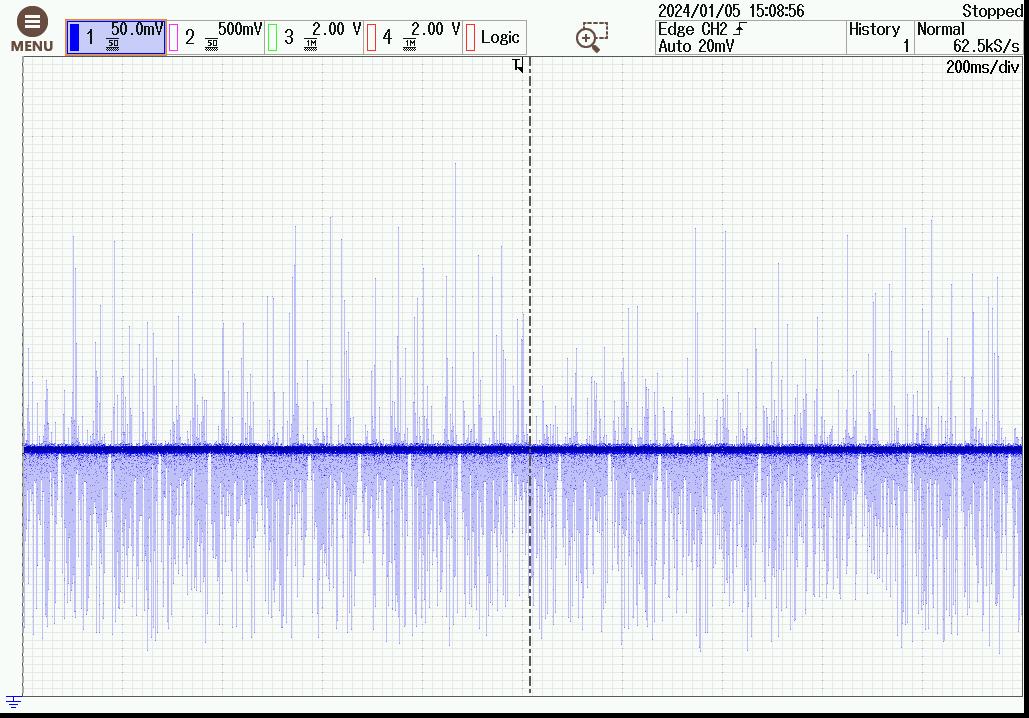Screen dimensions: 1029x718
Task: Open Normal acquisition mode settings
Action: [969, 29]
